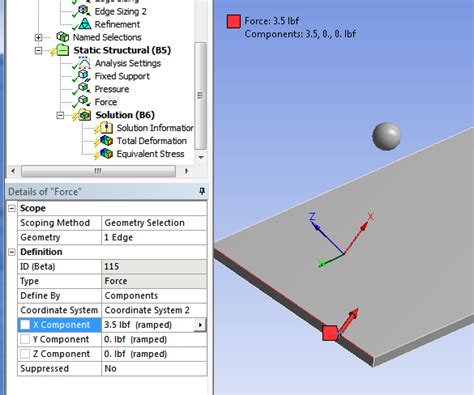
Task: Select Analysis Settings tree item
Action: point(128,63)
